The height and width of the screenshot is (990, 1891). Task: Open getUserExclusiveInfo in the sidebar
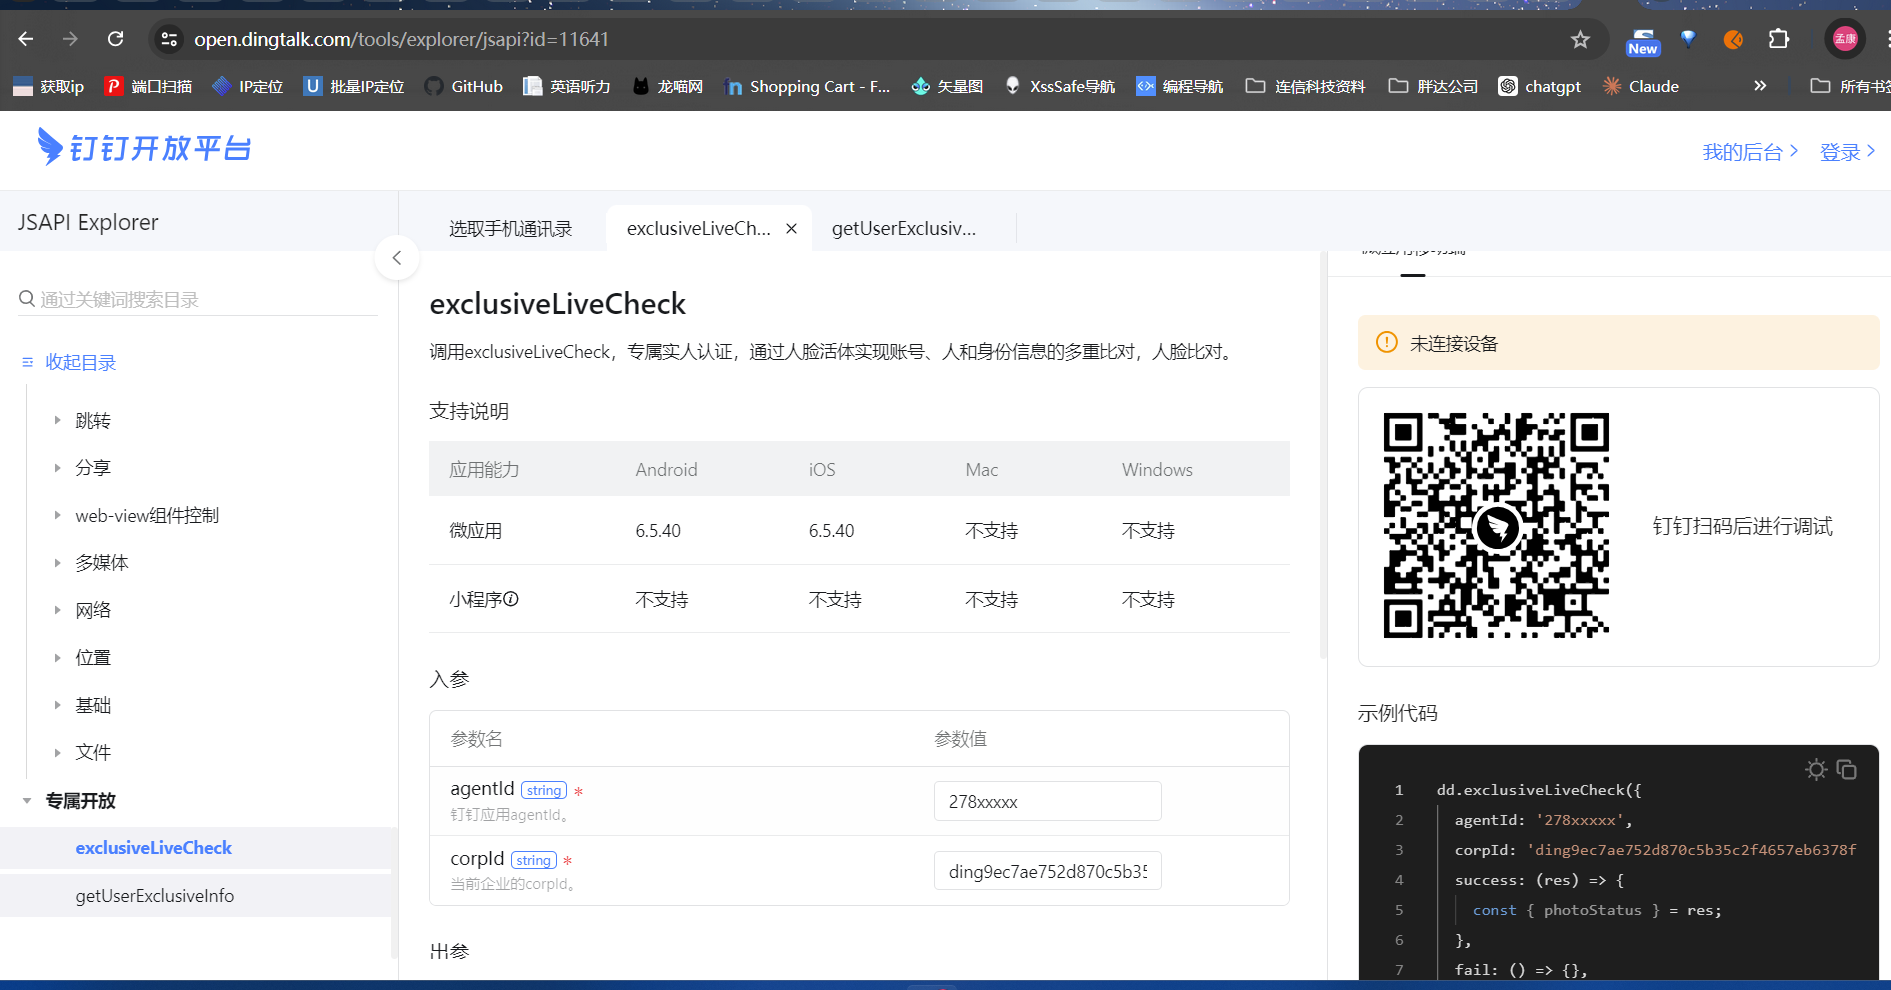pyautogui.click(x=154, y=896)
